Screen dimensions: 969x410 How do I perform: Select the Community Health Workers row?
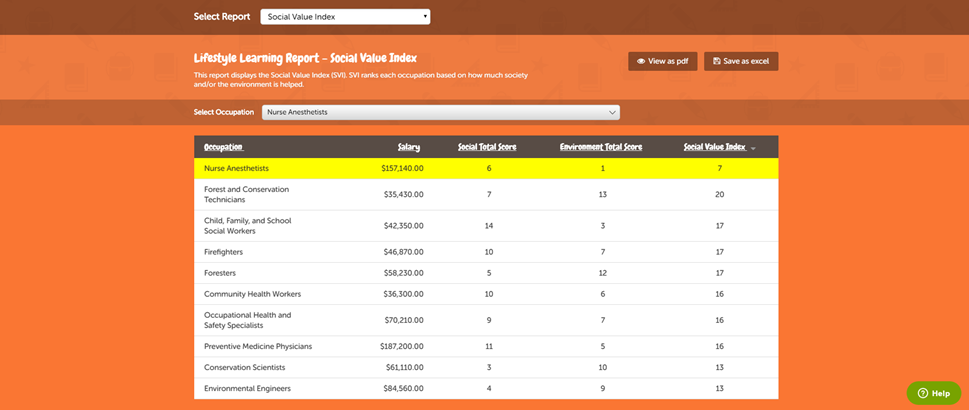click(486, 294)
